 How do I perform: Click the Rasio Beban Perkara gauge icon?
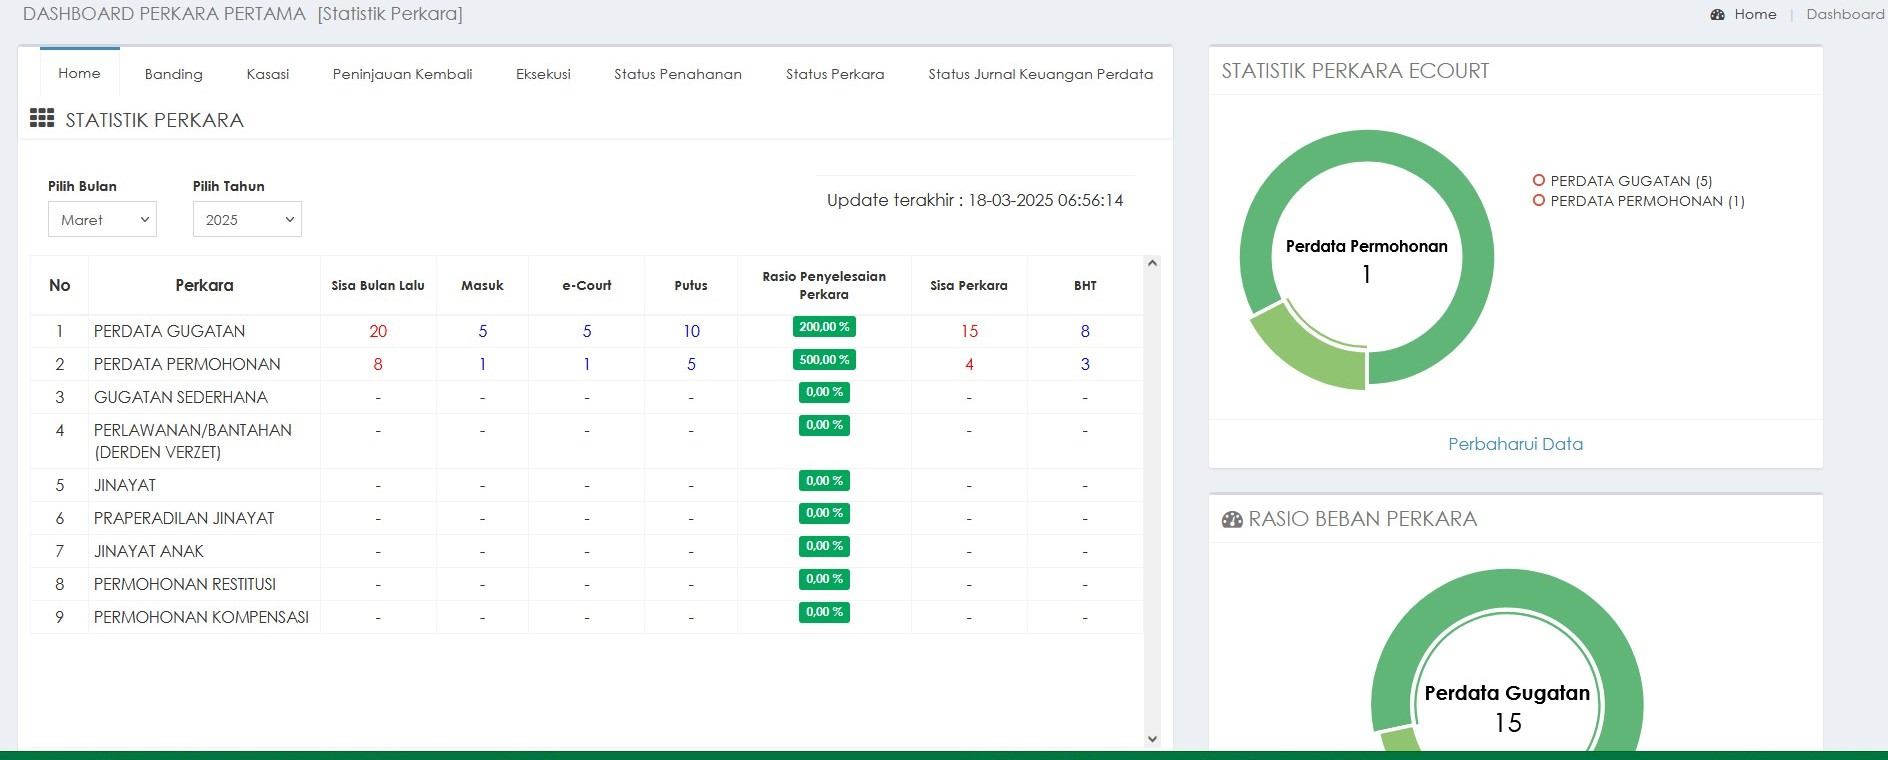coord(1232,520)
